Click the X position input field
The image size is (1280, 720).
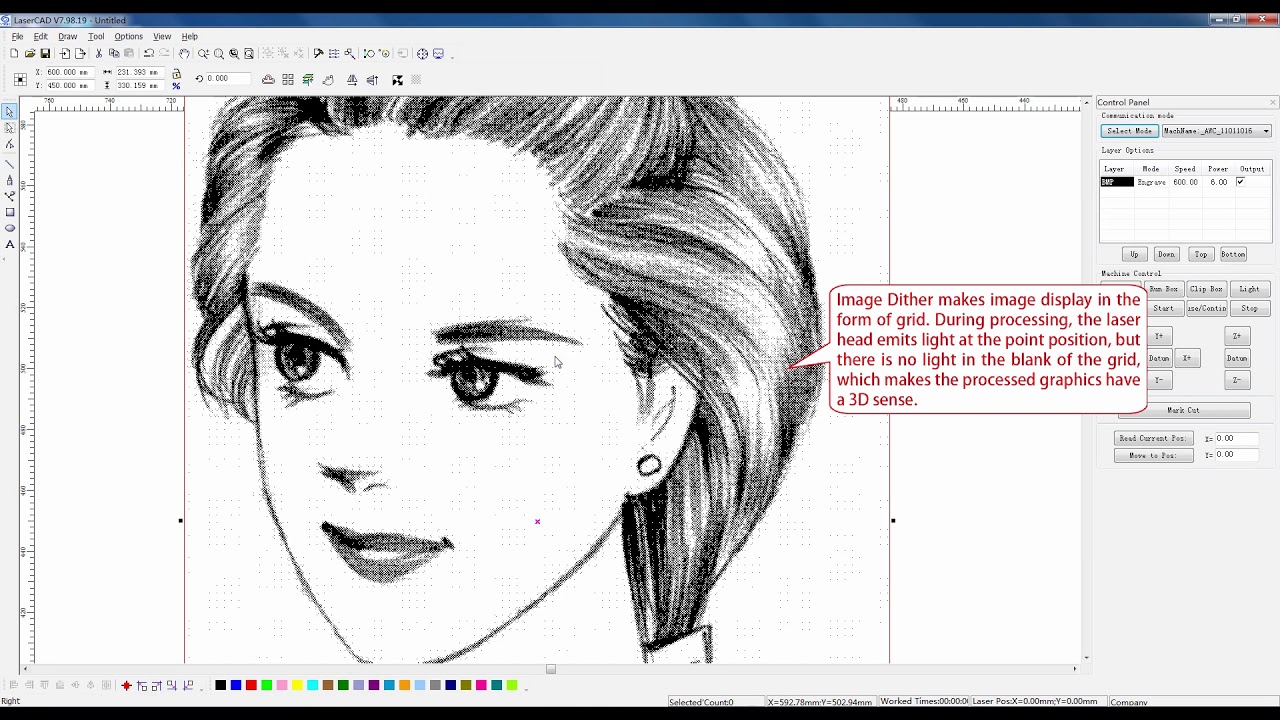69,72
